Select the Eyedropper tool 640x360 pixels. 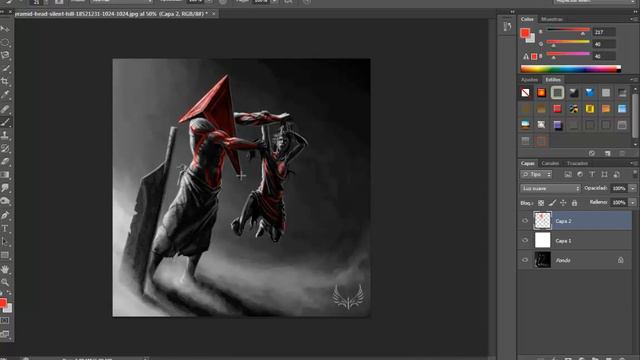point(5,94)
